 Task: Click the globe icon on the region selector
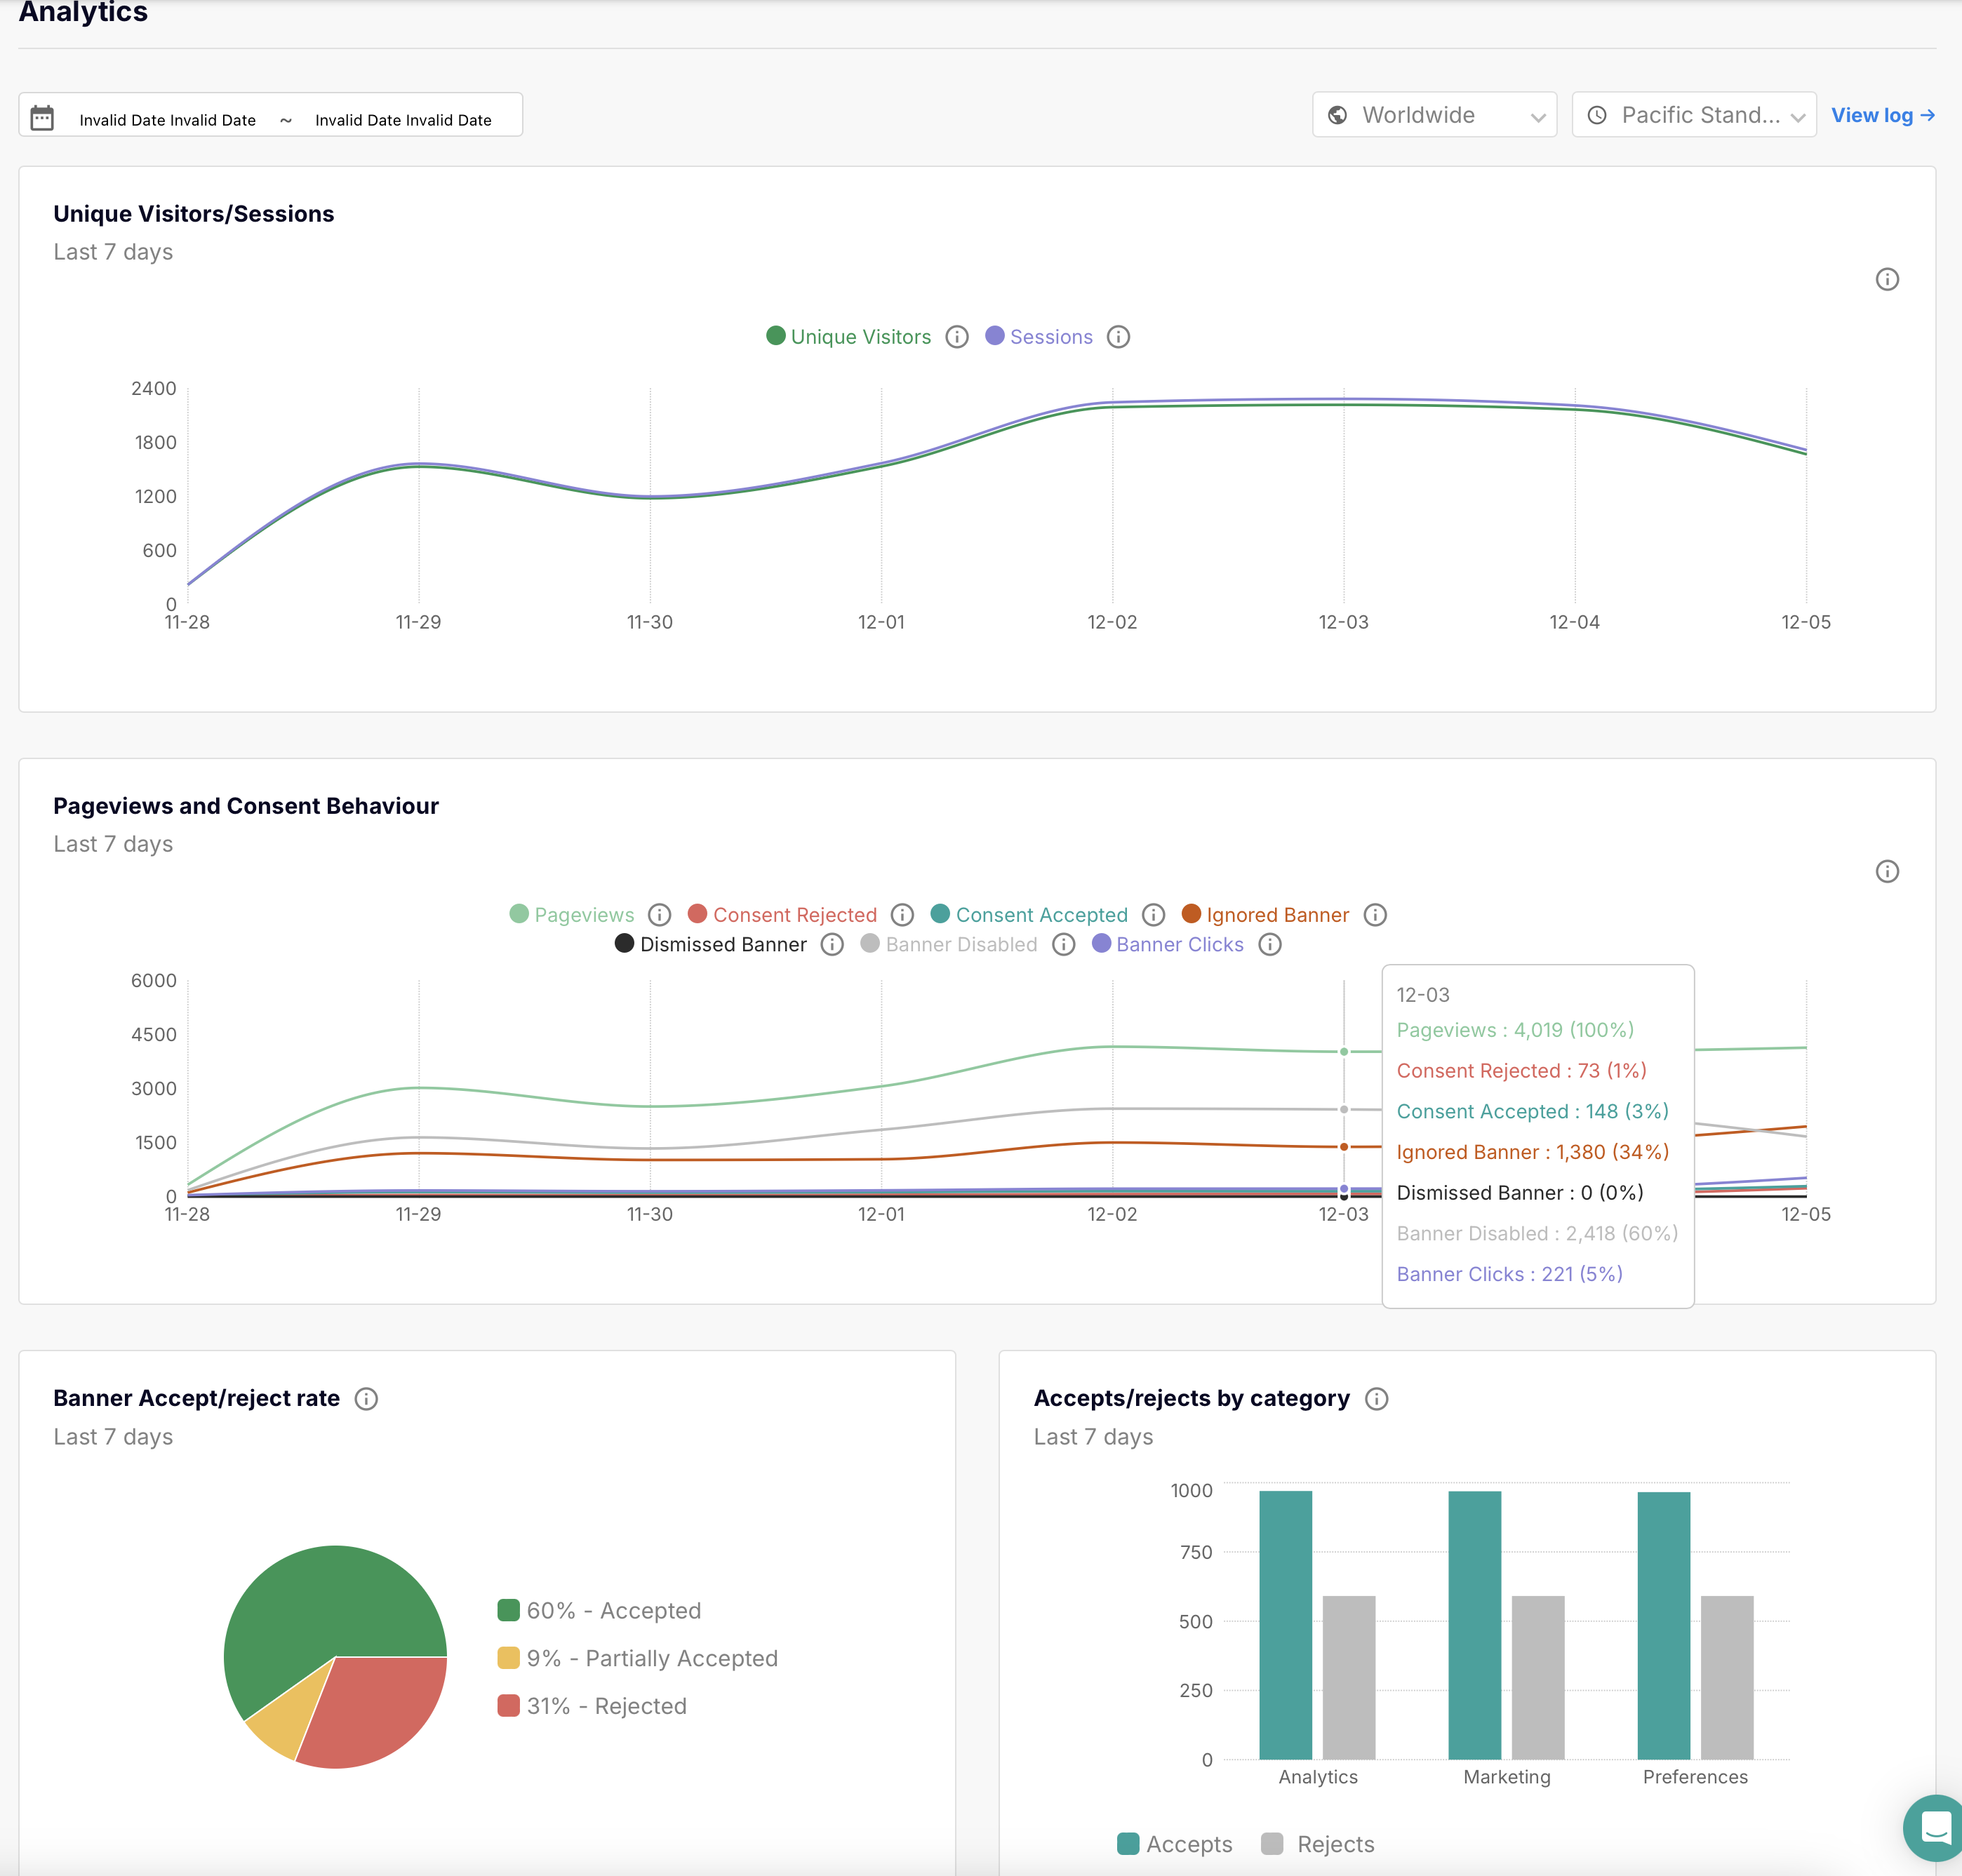tap(1337, 114)
